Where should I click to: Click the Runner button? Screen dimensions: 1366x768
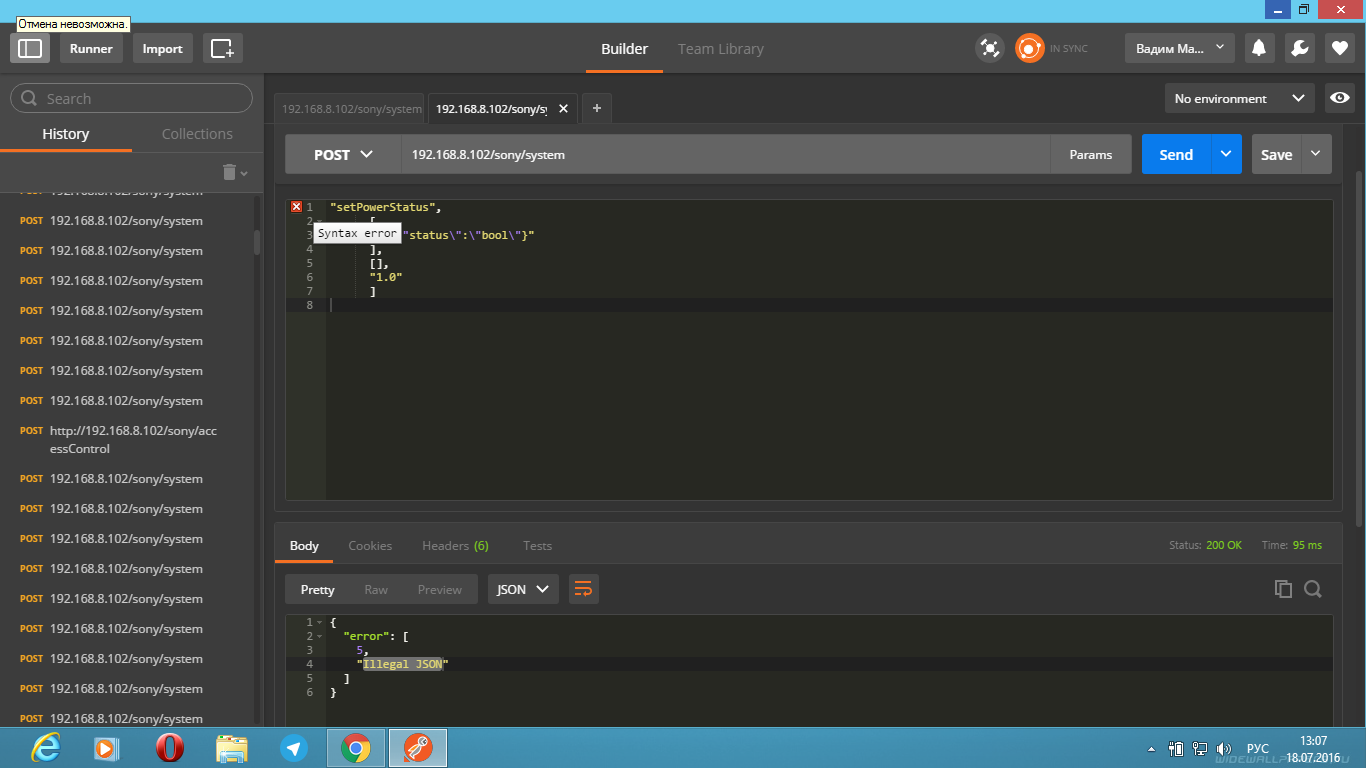[91, 48]
